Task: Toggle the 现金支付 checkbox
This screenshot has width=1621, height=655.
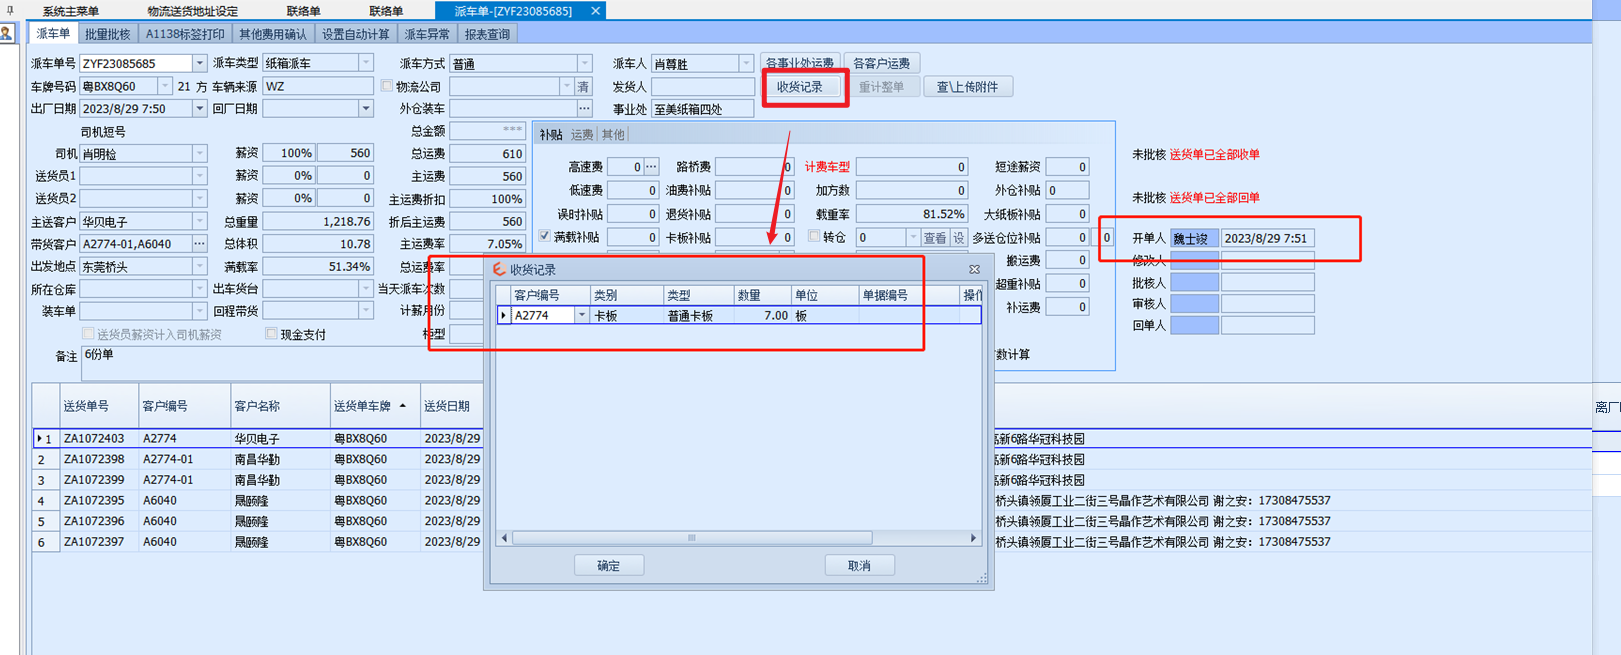Action: pyautogui.click(x=271, y=334)
